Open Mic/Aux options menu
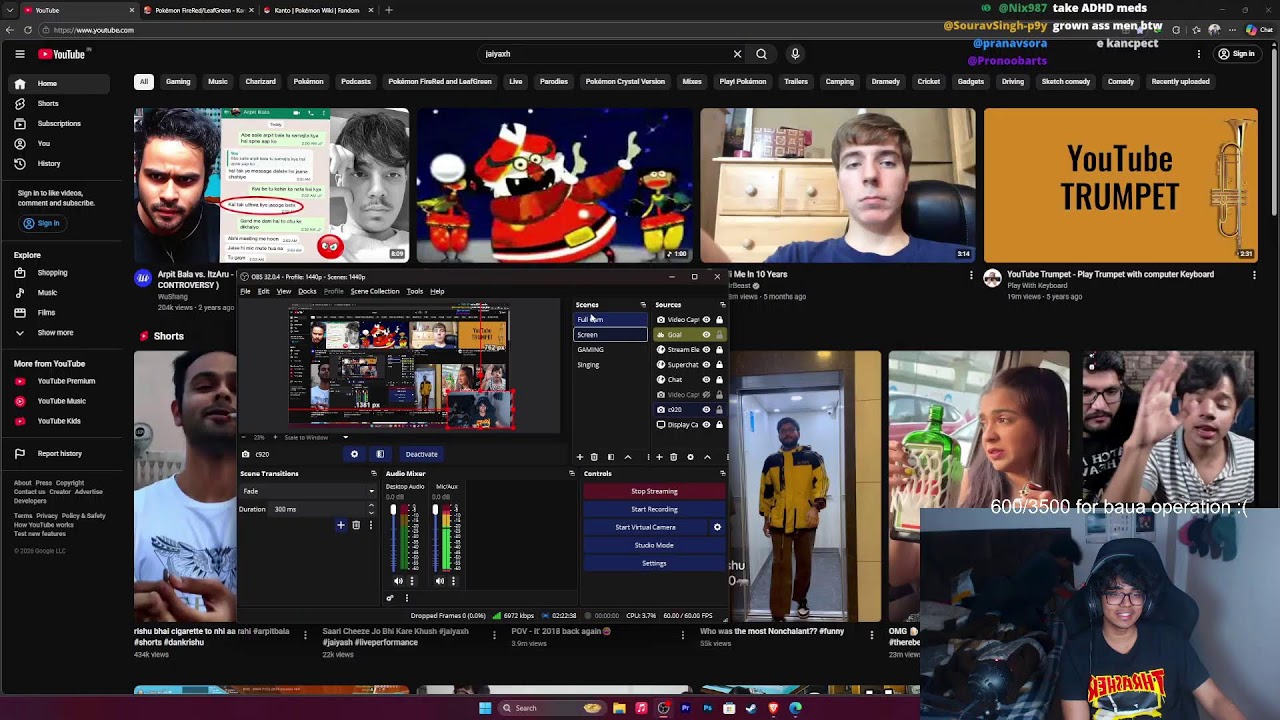 (453, 581)
